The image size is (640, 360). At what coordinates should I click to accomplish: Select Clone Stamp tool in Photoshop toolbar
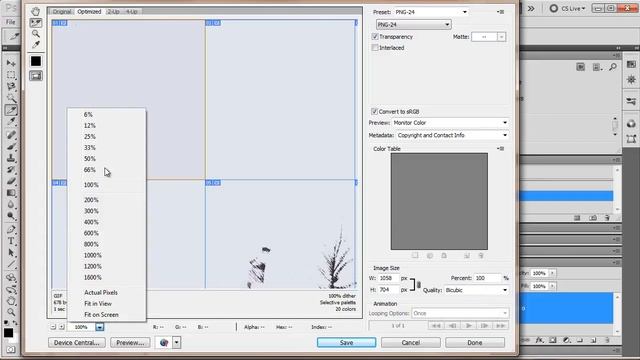coord(11,158)
